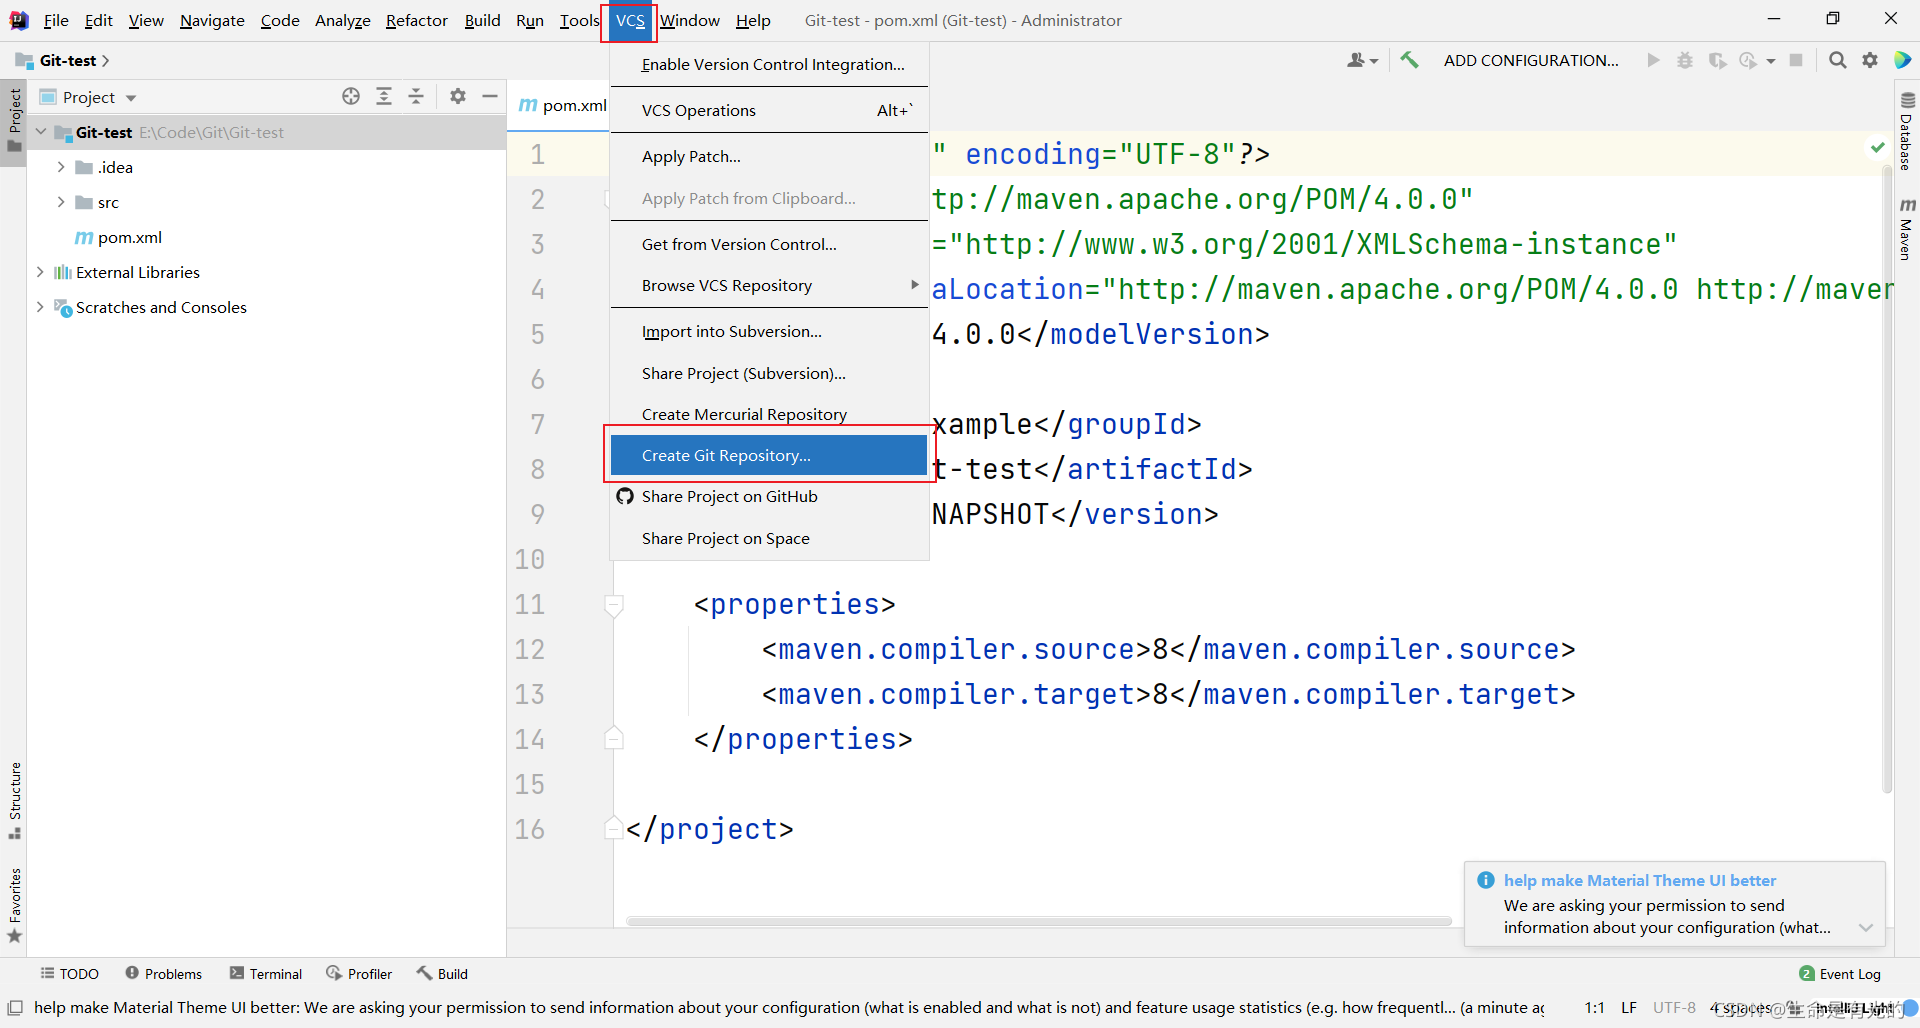Collapse the Git-test root node
This screenshot has width=1920, height=1028.
(x=41, y=132)
